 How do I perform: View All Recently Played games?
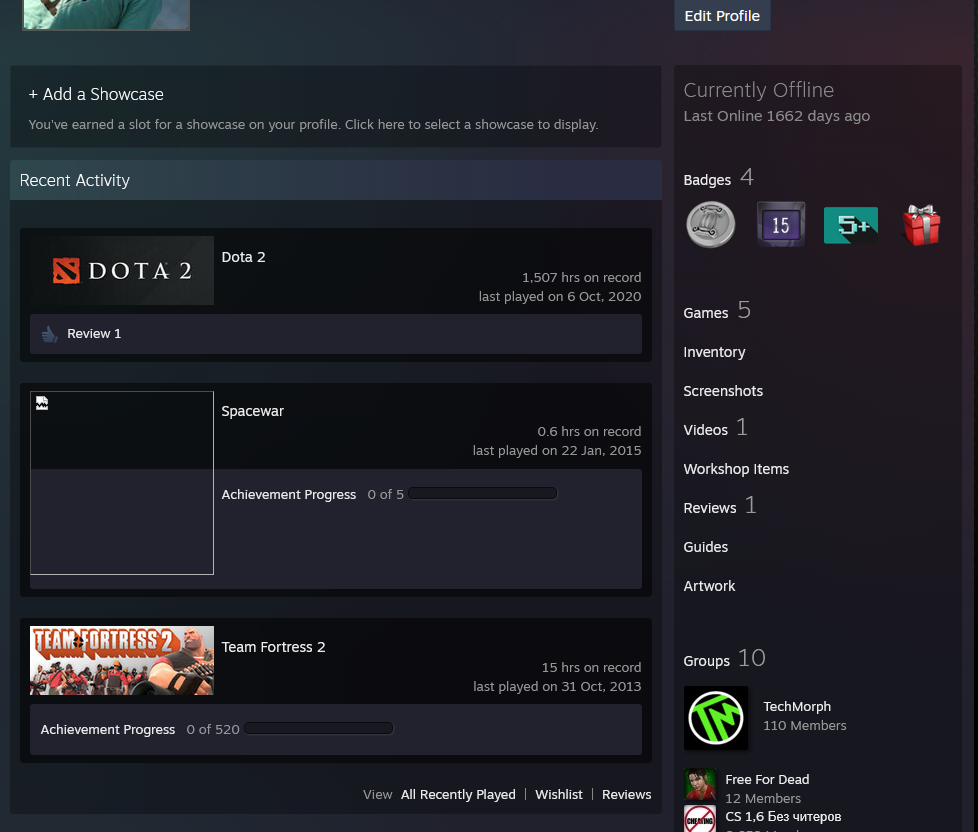[458, 795]
